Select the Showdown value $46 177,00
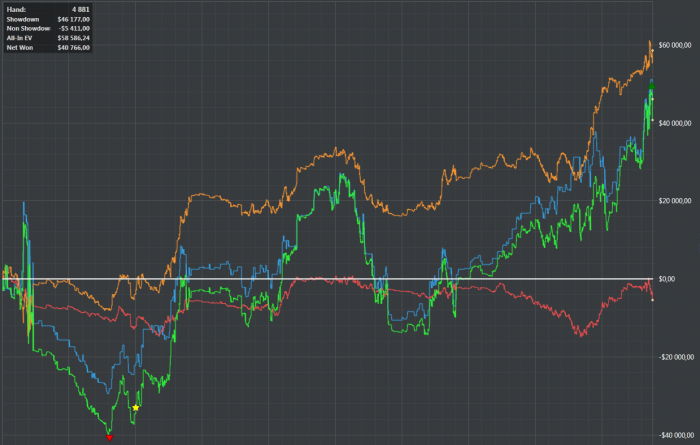The height and width of the screenshot is (445, 700). coord(73,19)
